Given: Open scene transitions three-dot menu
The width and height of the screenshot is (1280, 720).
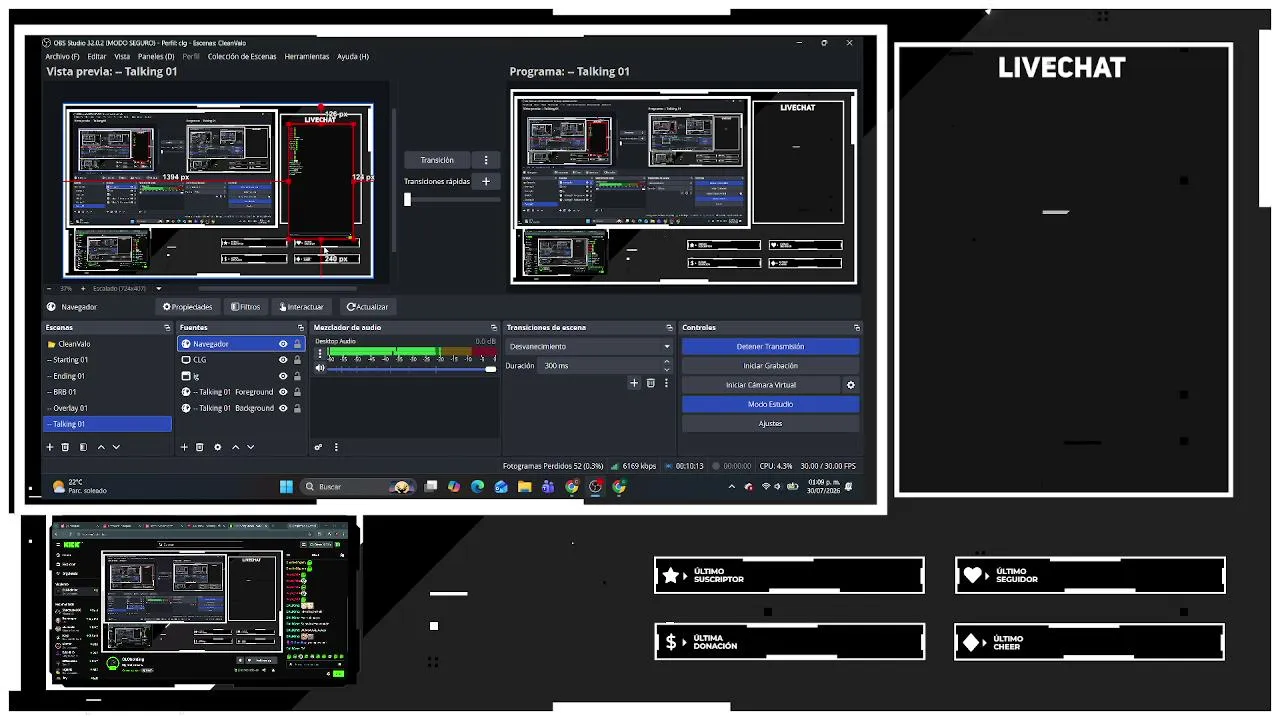Looking at the screenshot, I should (x=666, y=383).
